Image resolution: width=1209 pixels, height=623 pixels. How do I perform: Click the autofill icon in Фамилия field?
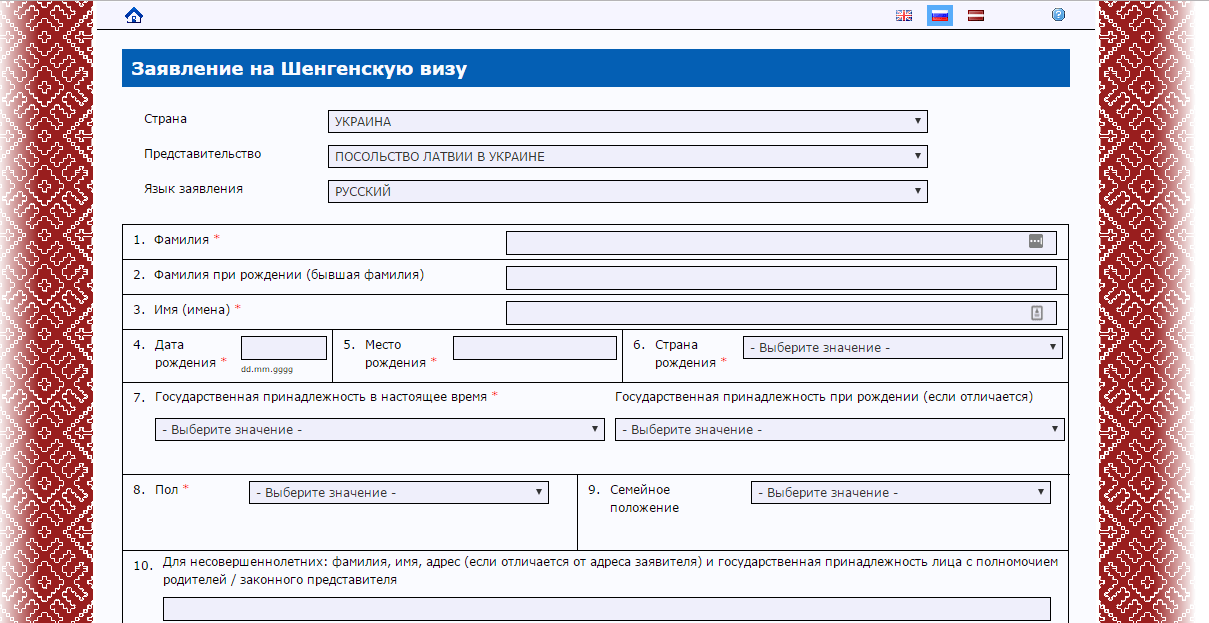(x=1035, y=241)
